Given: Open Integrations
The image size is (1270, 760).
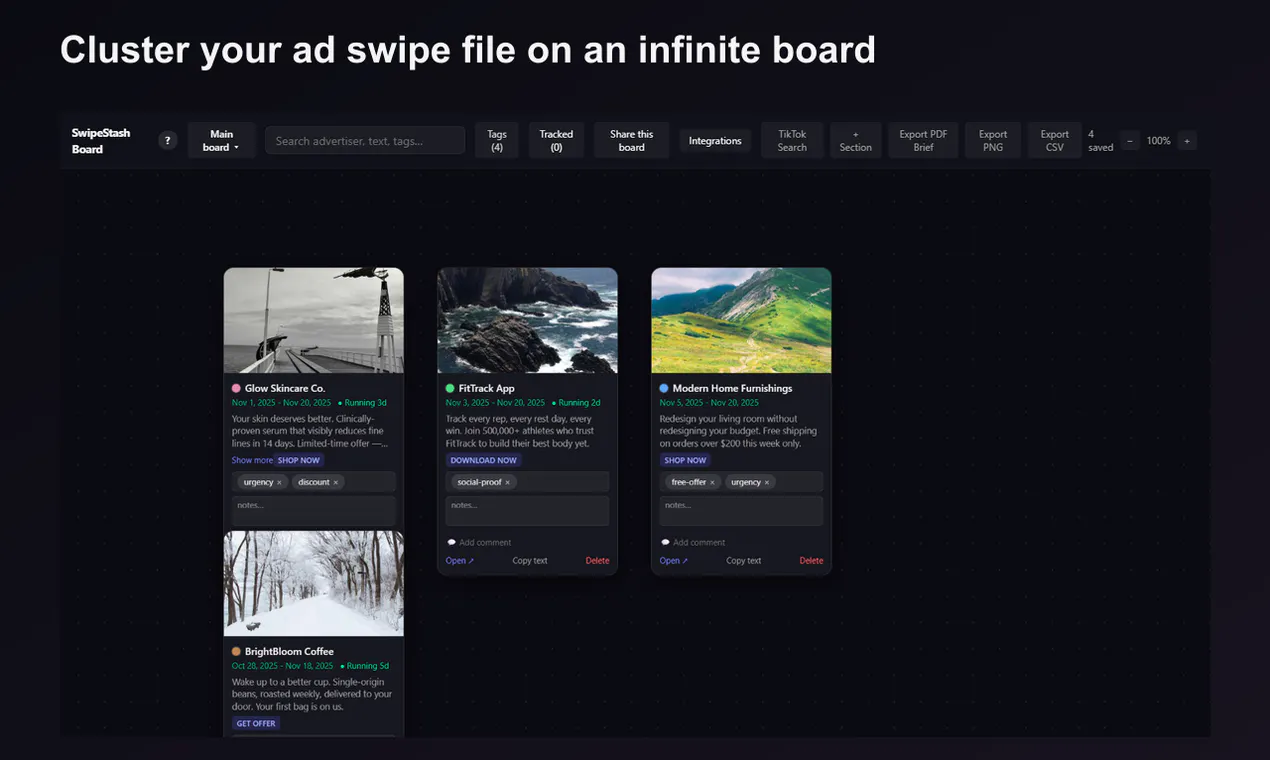Looking at the screenshot, I should tap(715, 141).
